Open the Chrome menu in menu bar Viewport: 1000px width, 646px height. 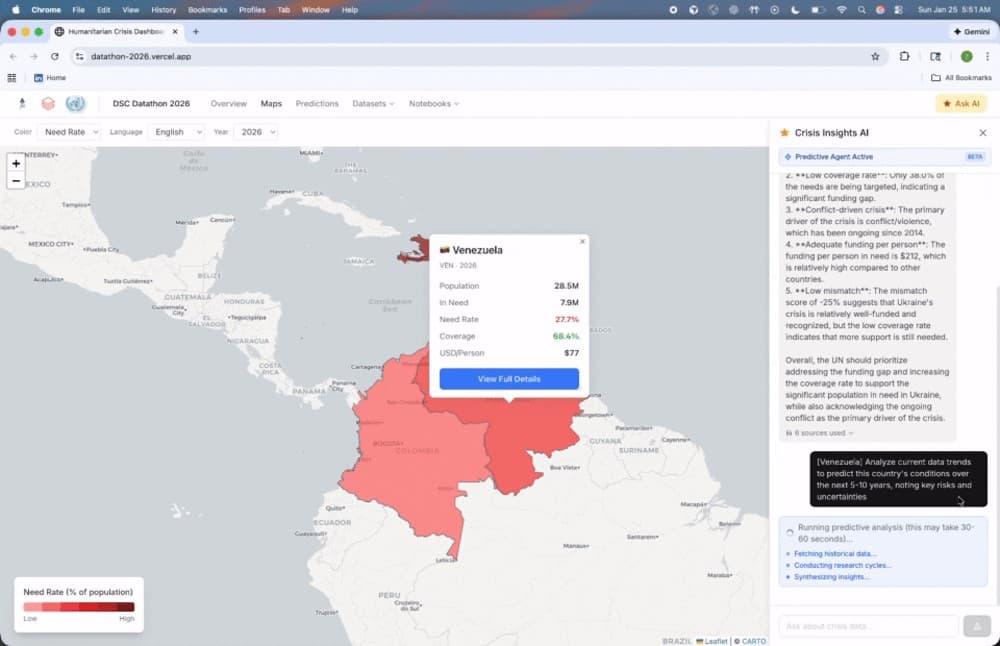(x=46, y=10)
